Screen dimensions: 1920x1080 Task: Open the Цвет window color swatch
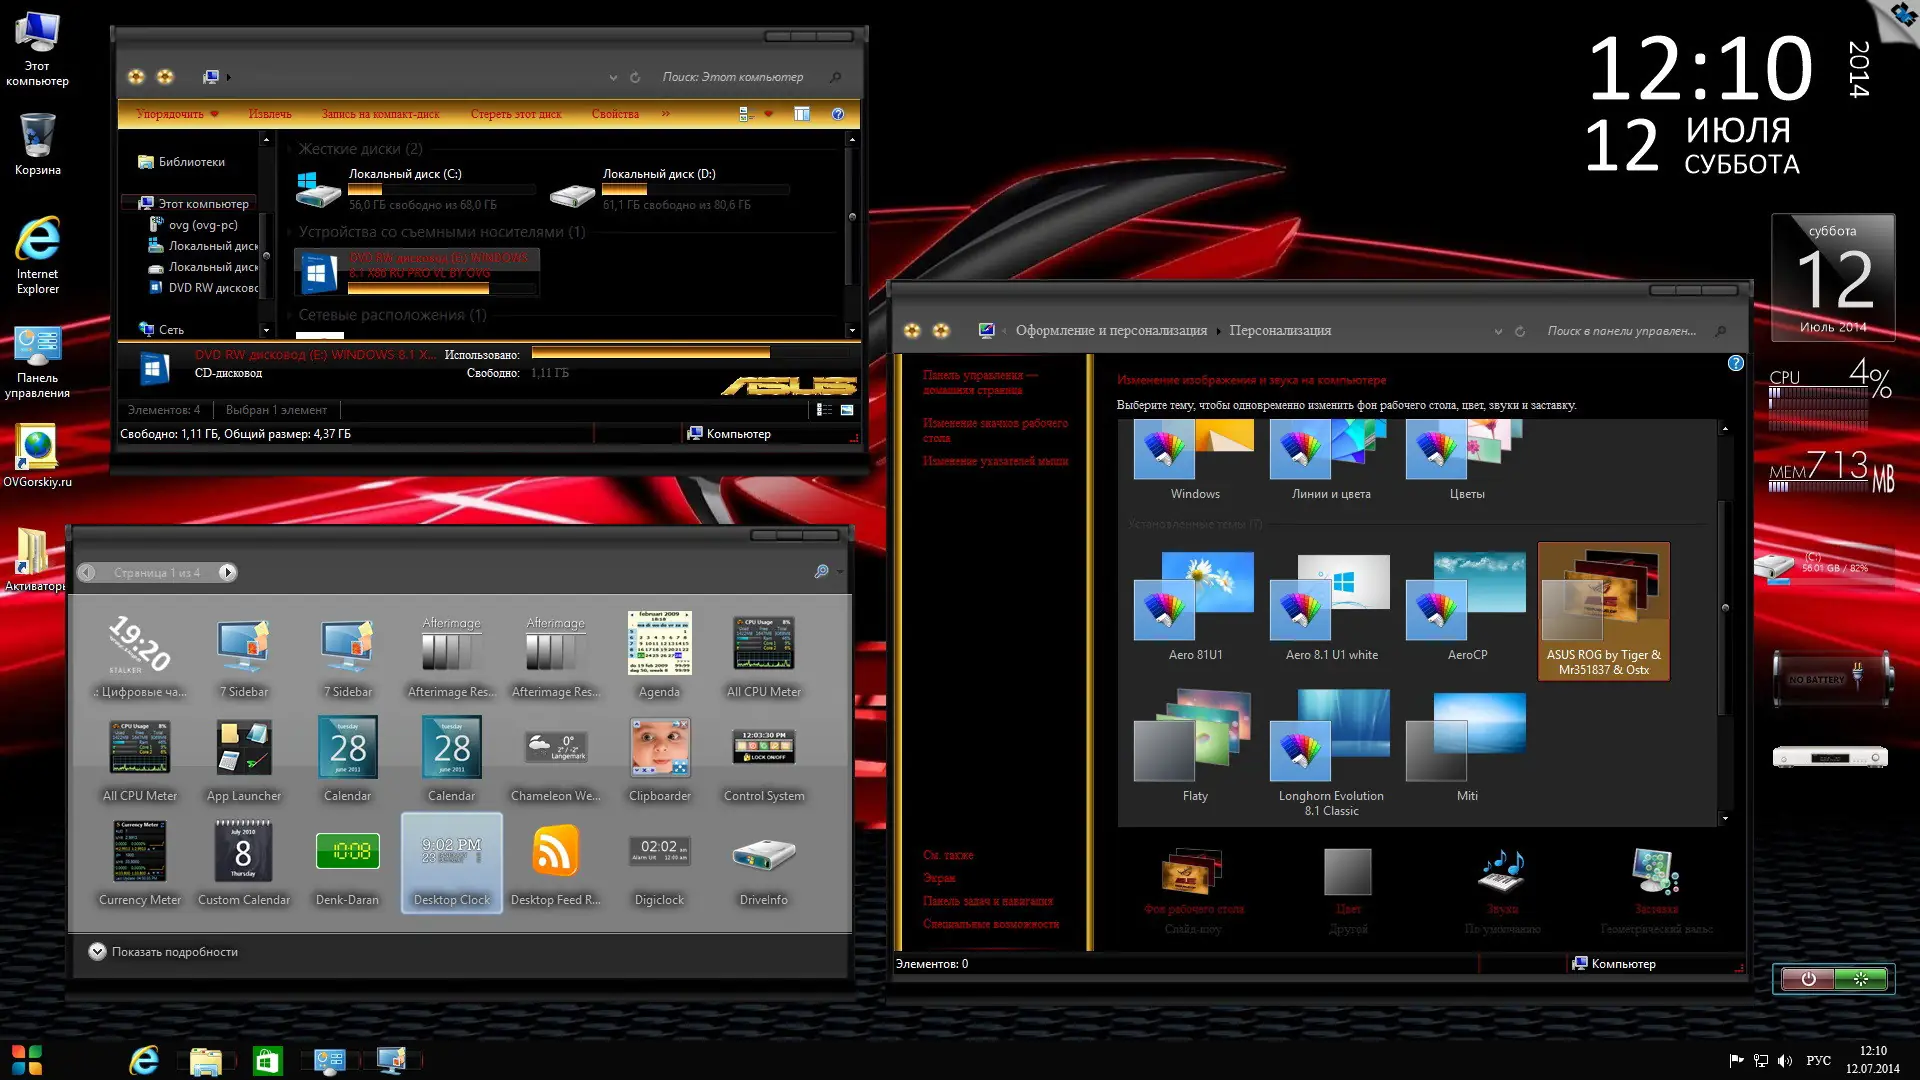[1347, 873]
